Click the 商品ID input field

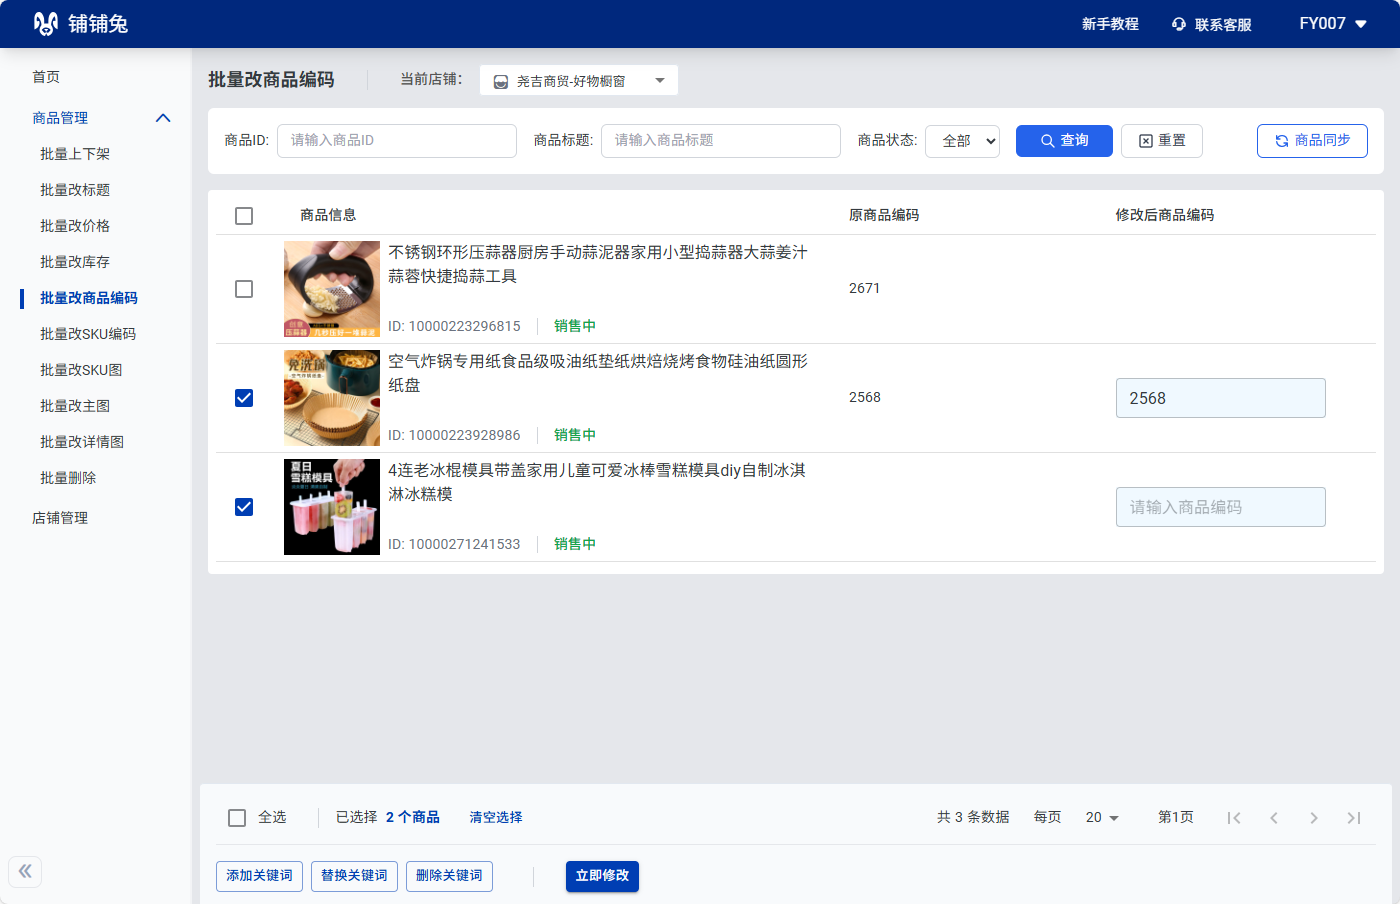point(397,141)
